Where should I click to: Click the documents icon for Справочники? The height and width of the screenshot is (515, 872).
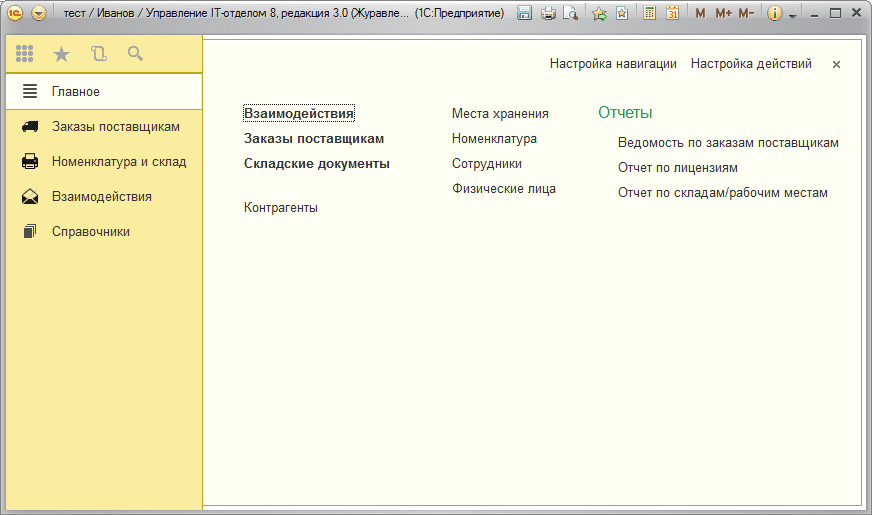pyautogui.click(x=30, y=231)
